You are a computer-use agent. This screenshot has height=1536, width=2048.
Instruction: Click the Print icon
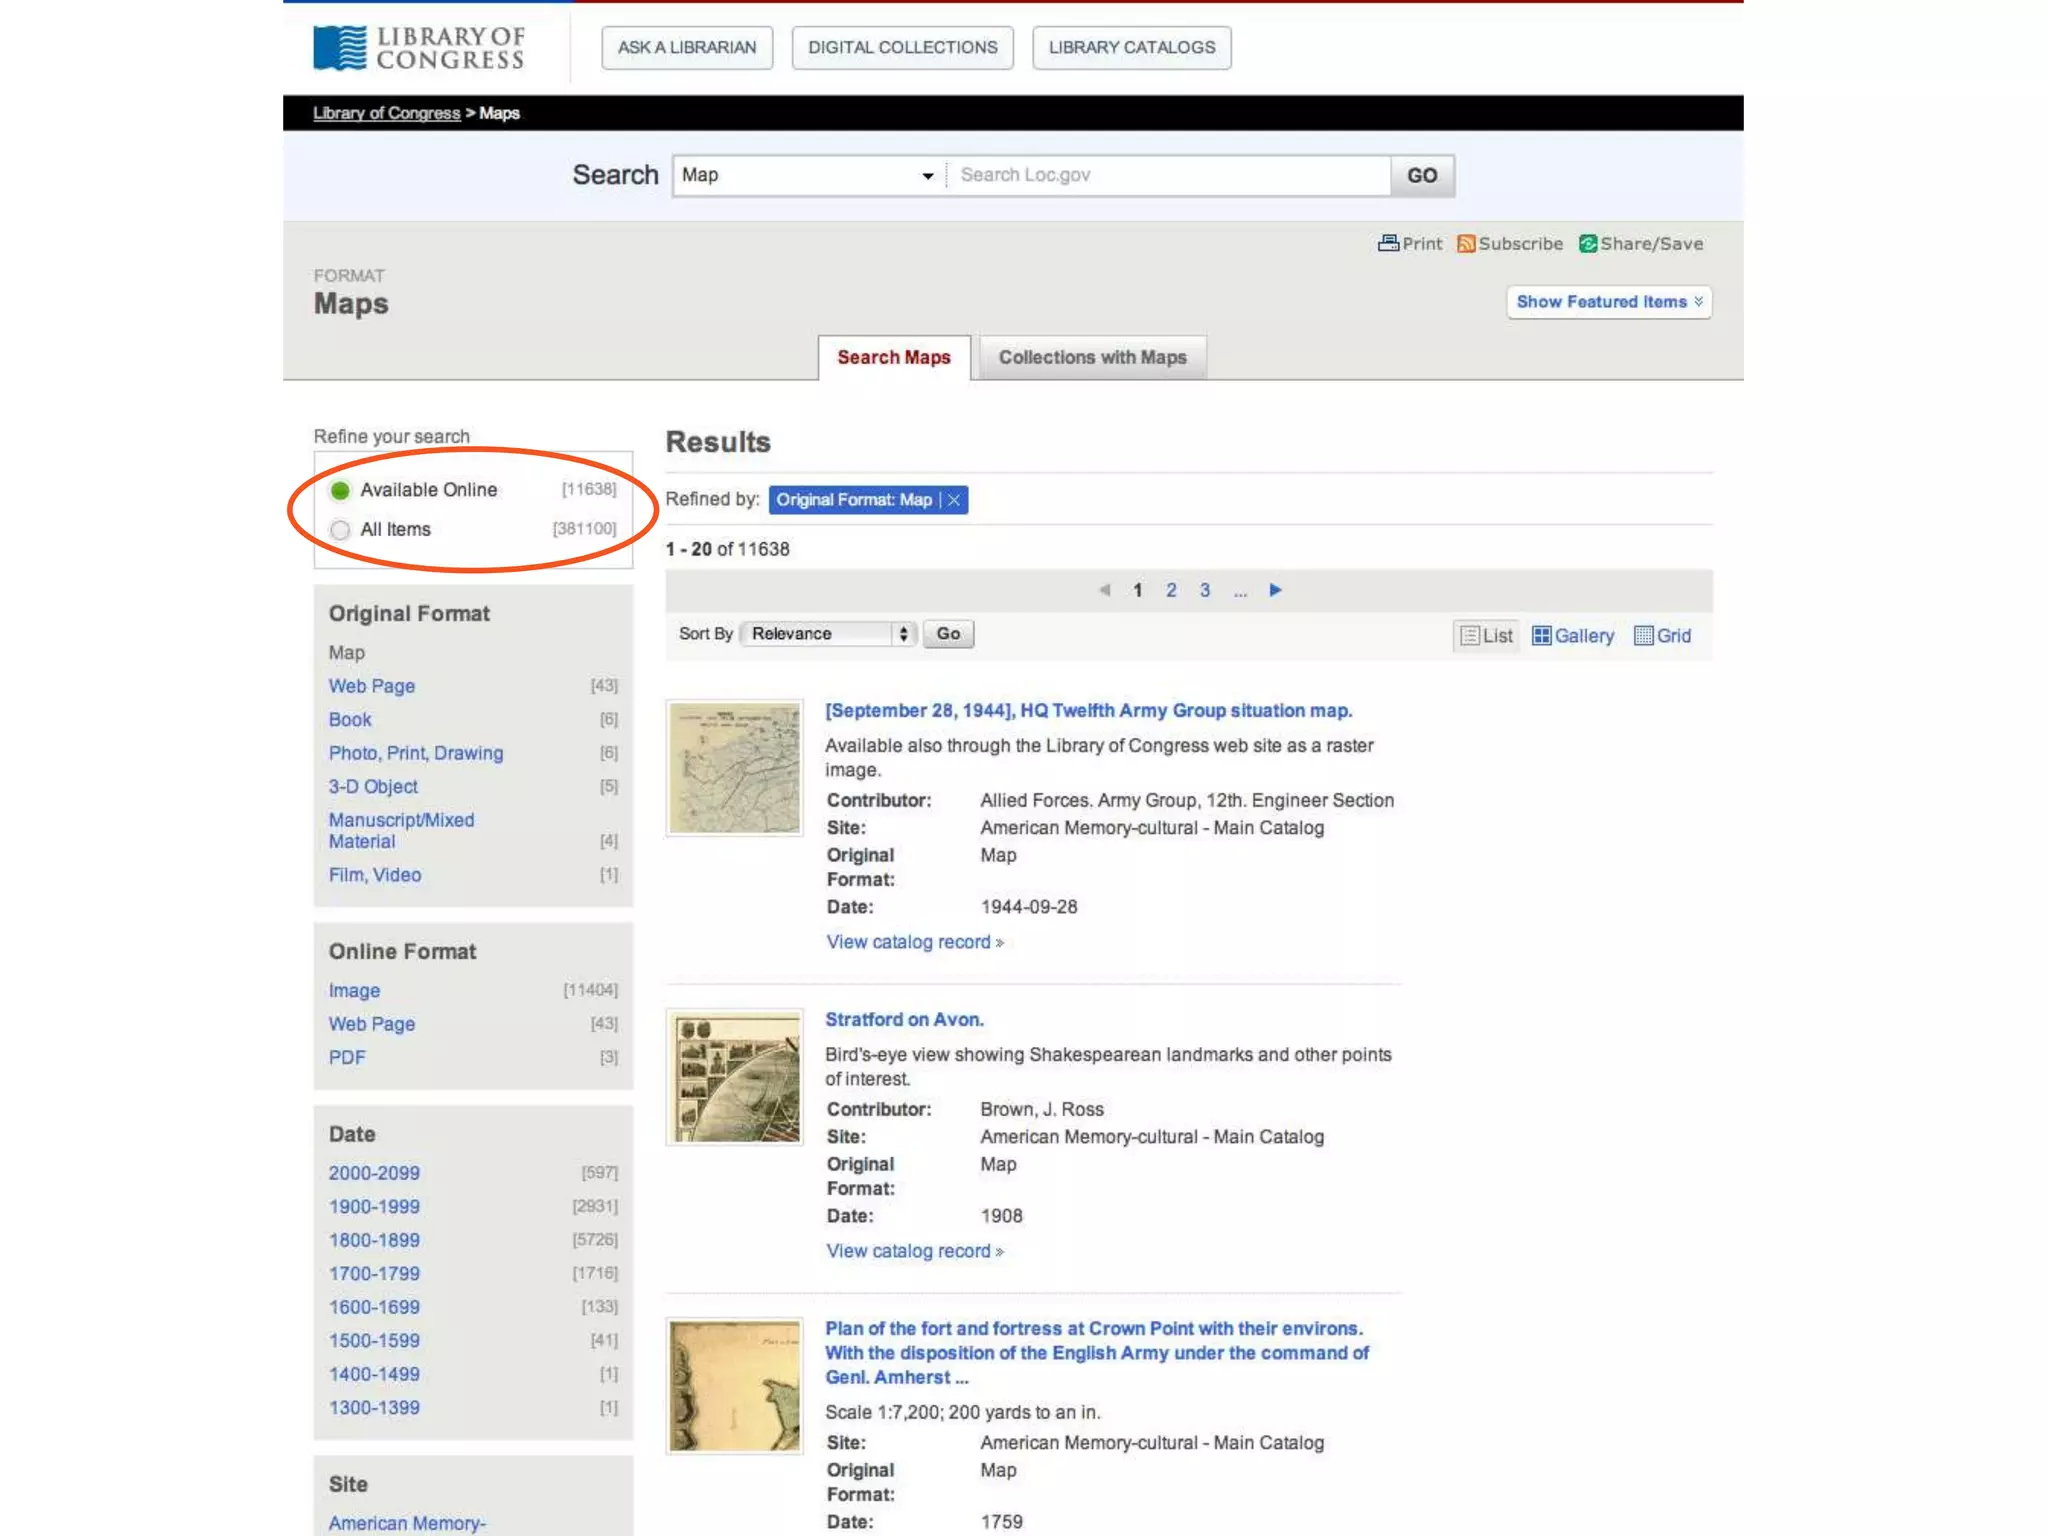click(x=1388, y=243)
